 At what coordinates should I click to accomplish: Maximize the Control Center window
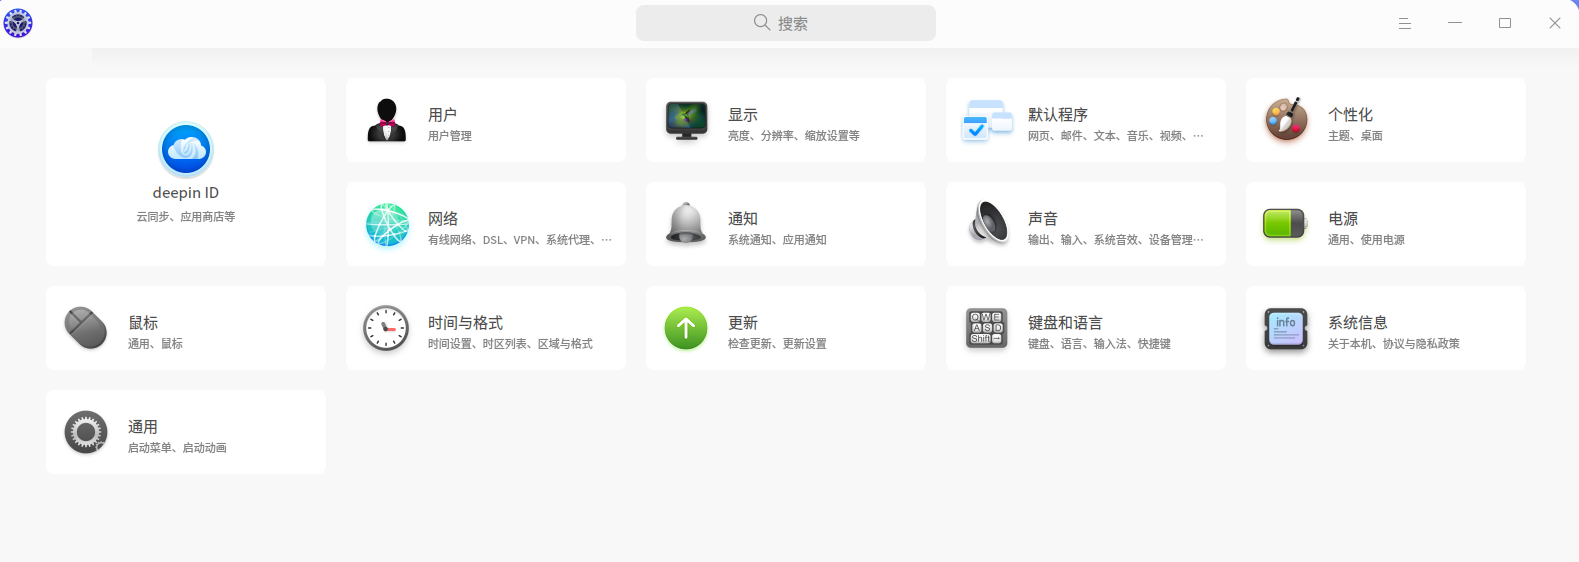click(1505, 23)
